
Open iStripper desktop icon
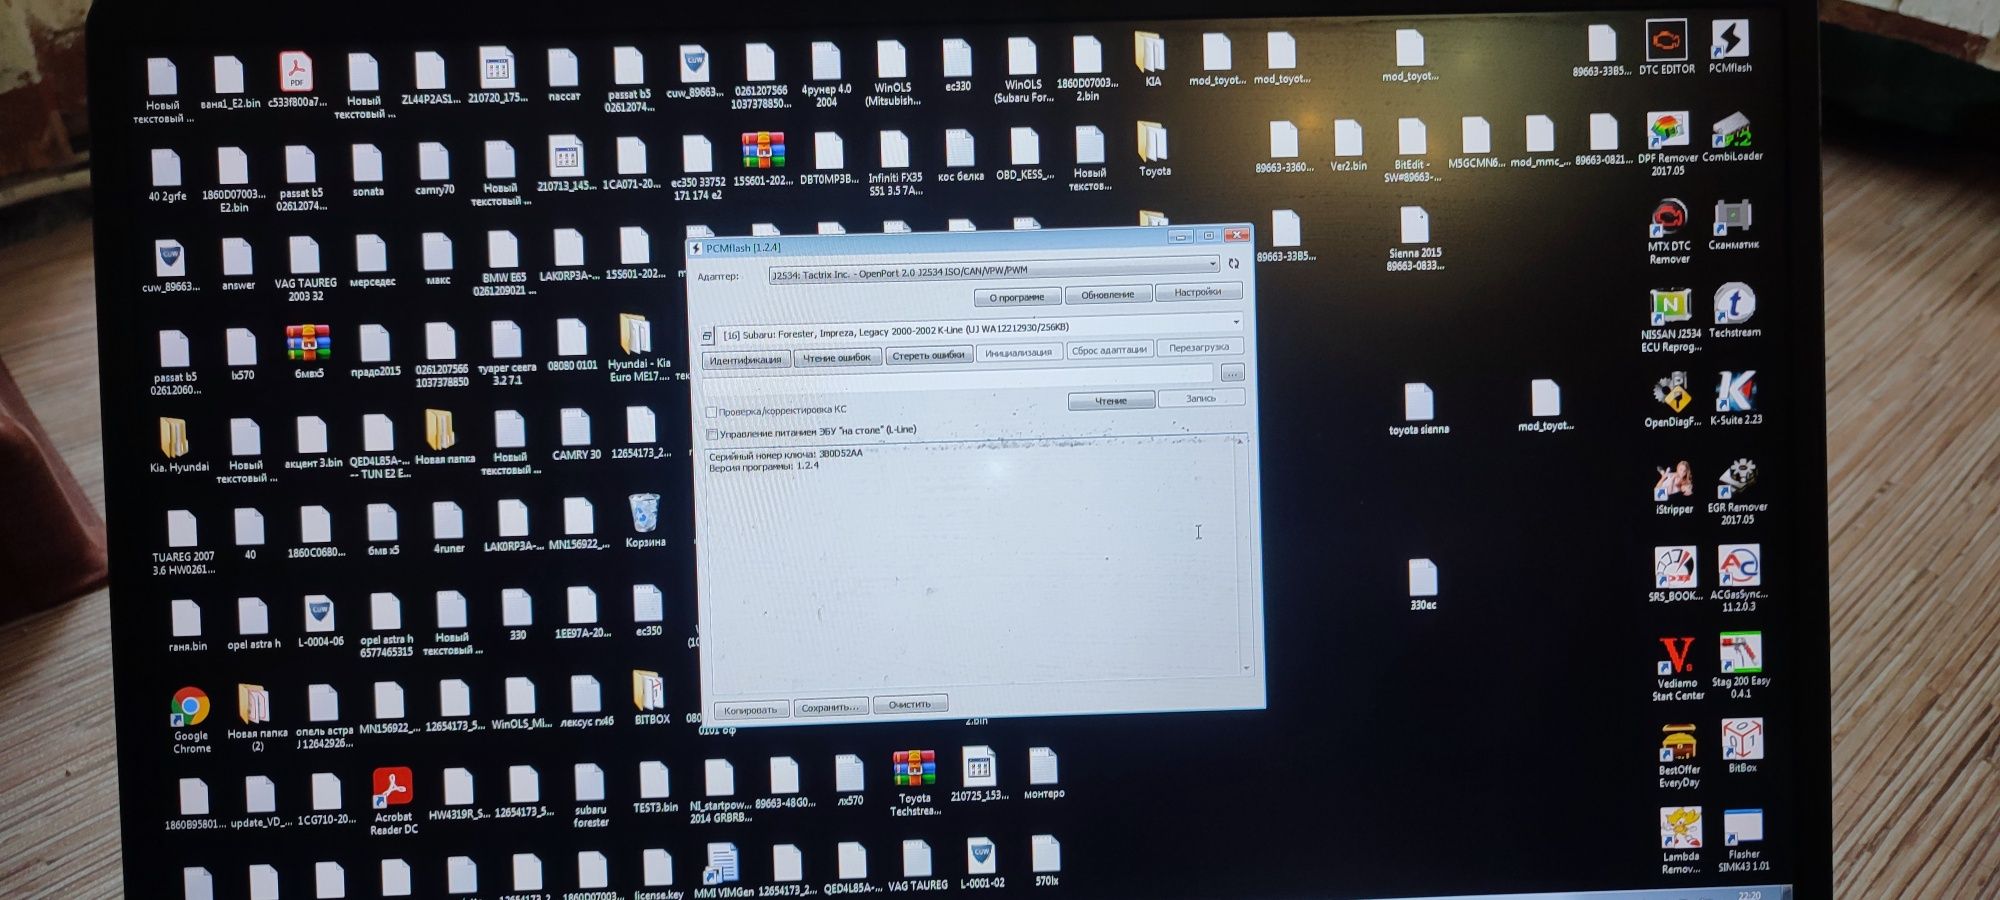point(1674,488)
